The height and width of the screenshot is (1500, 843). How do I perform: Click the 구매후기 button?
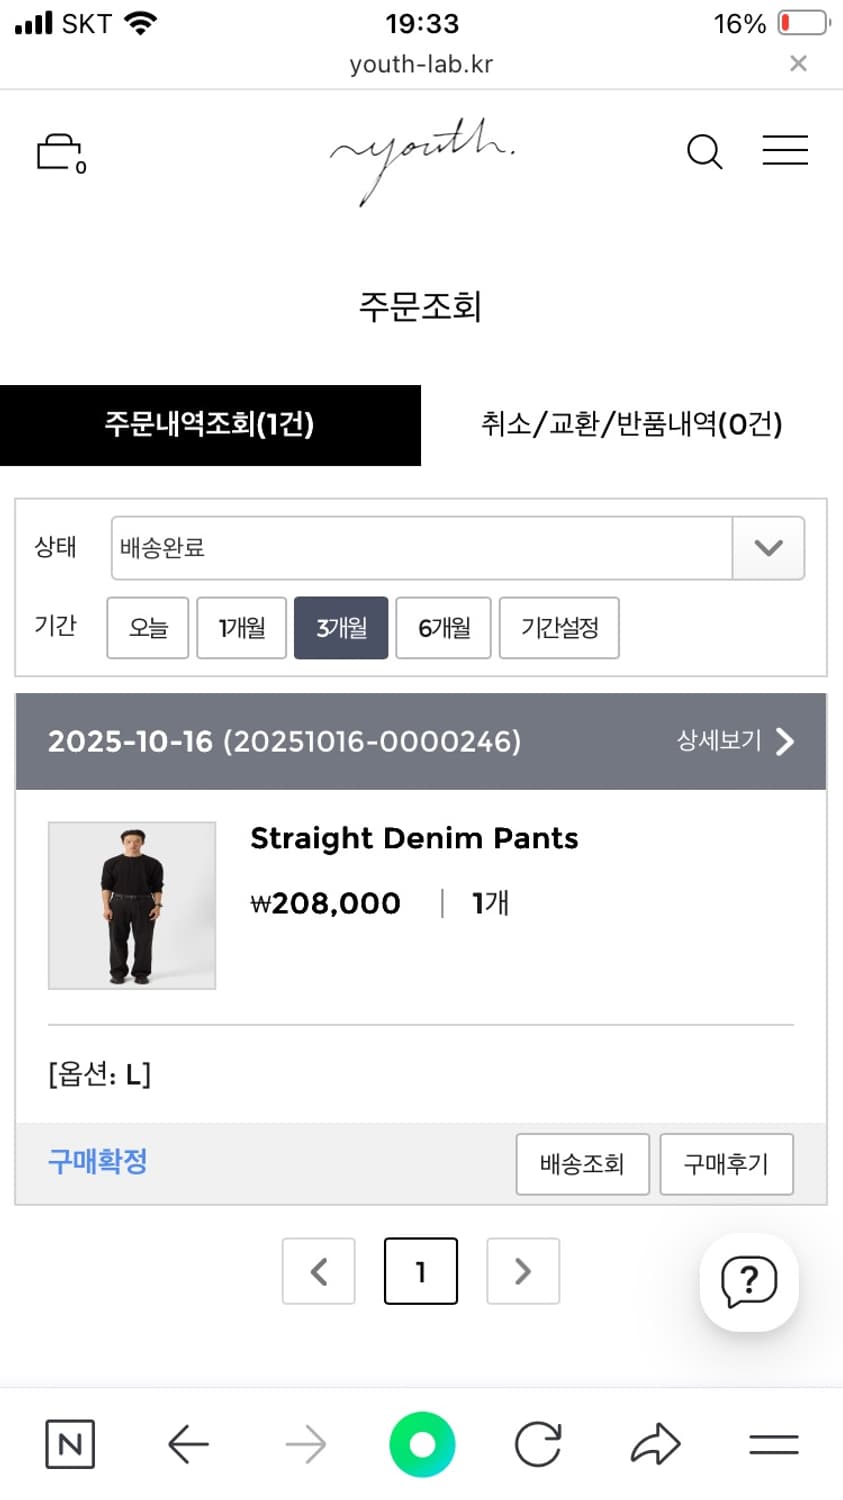(x=726, y=1164)
